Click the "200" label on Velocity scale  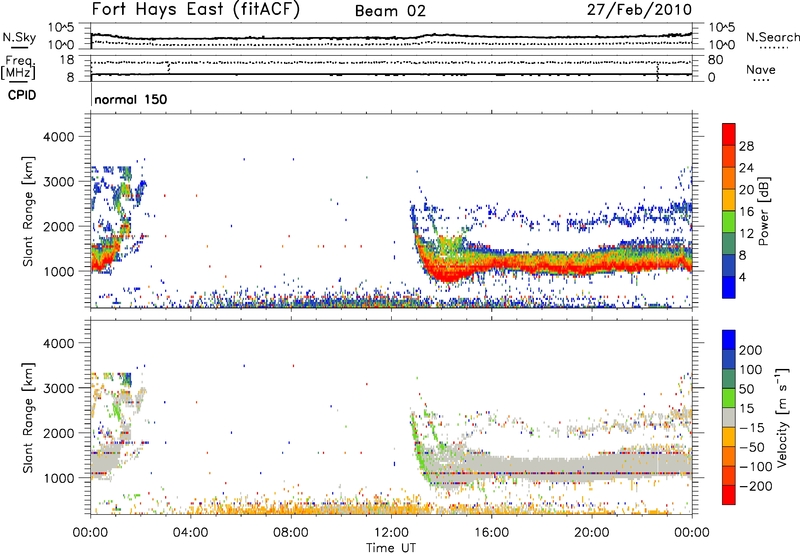tap(751, 350)
